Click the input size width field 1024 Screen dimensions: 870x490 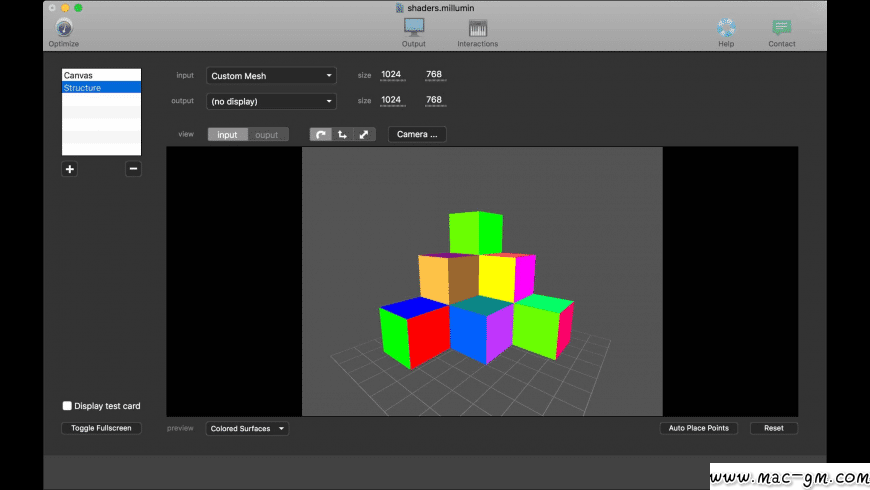[392, 75]
